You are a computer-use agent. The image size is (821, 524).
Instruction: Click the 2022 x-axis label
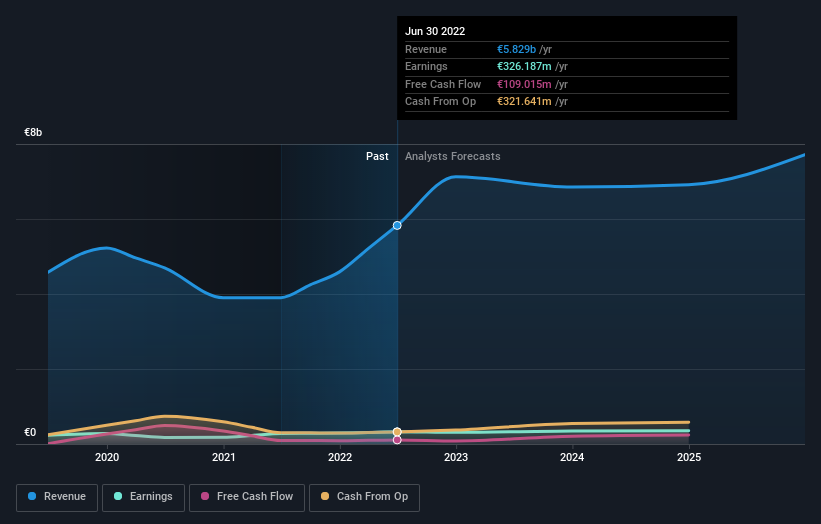coord(340,458)
